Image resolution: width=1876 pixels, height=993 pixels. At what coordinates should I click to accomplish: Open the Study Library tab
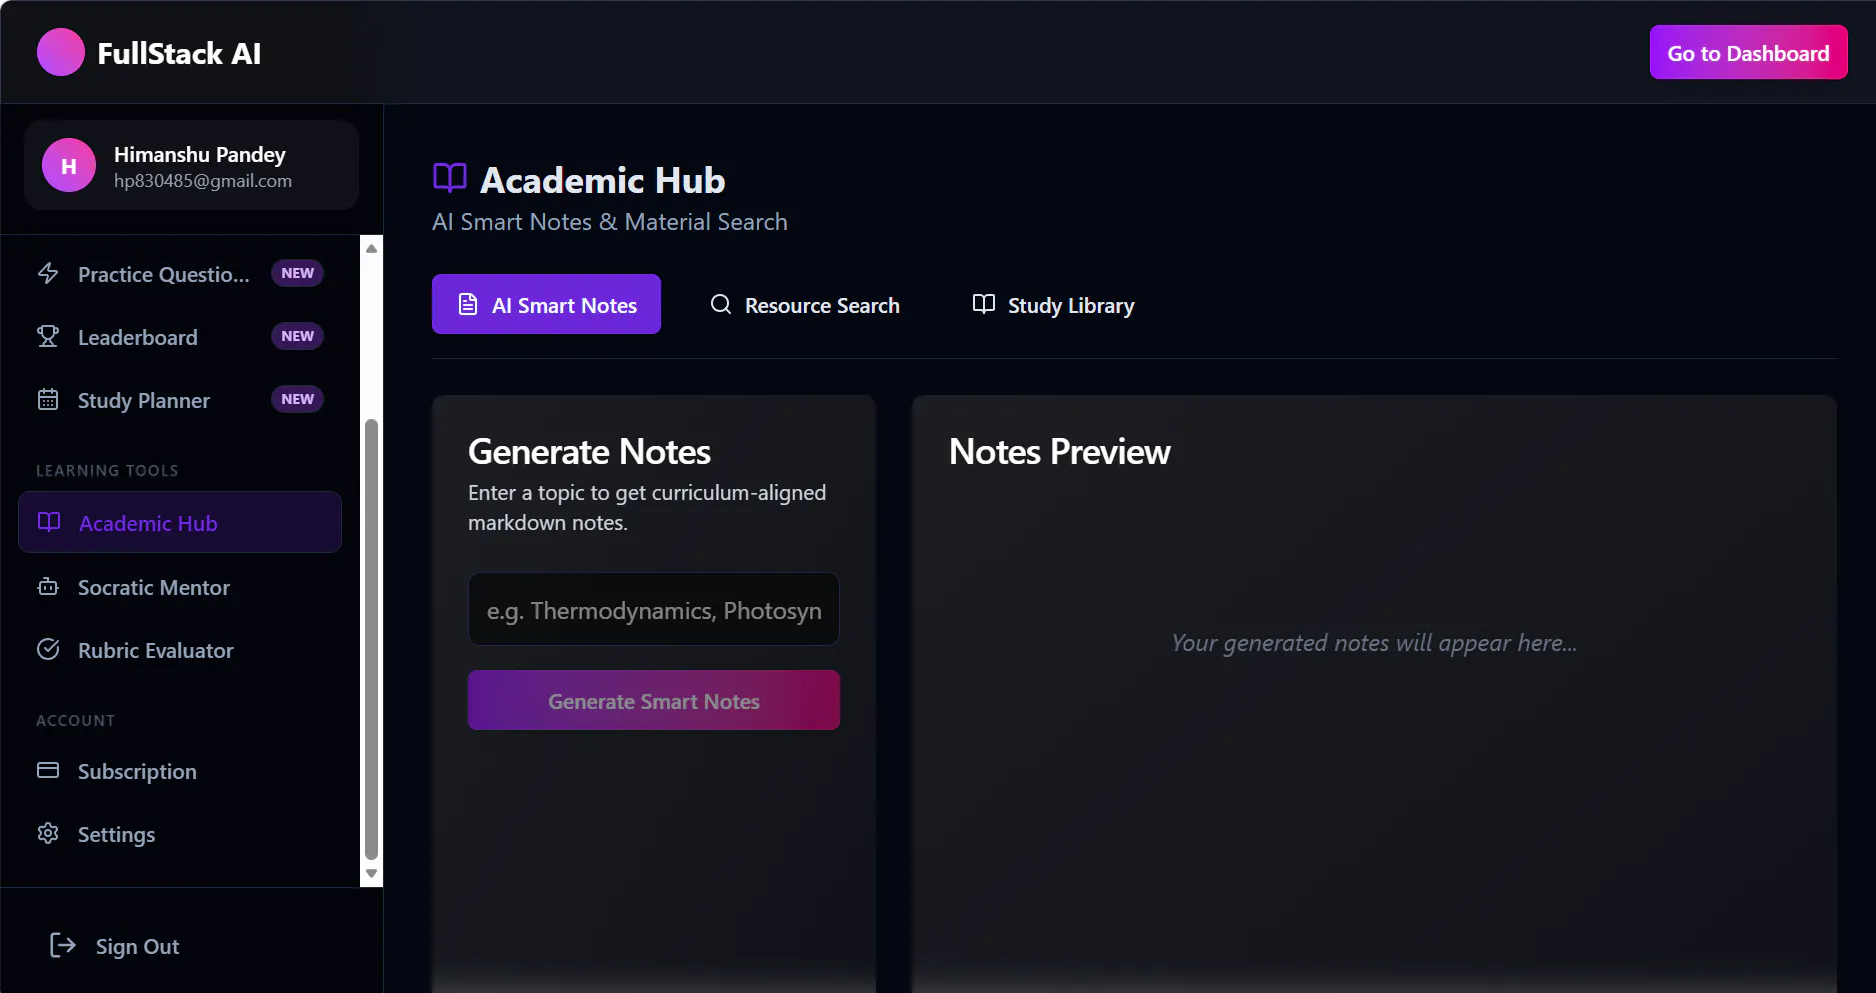coord(1054,304)
